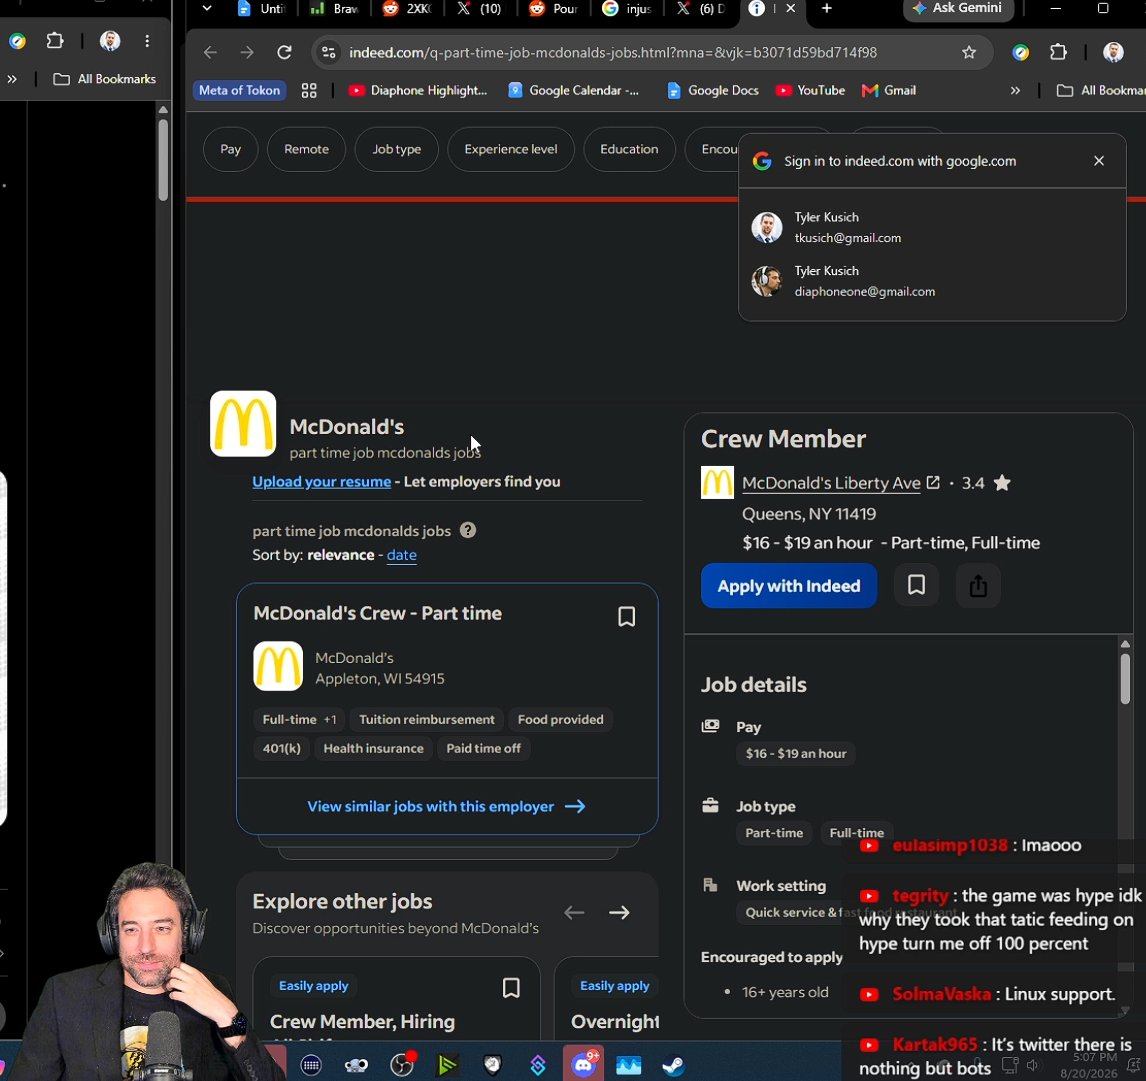
Task: Select the Part-time job type chip
Action: point(774,833)
